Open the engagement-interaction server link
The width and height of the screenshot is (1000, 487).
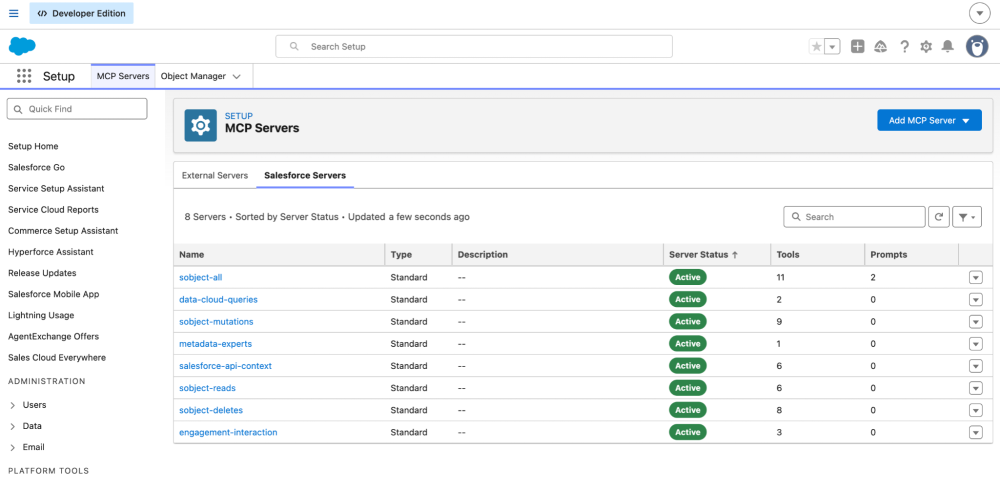228,432
